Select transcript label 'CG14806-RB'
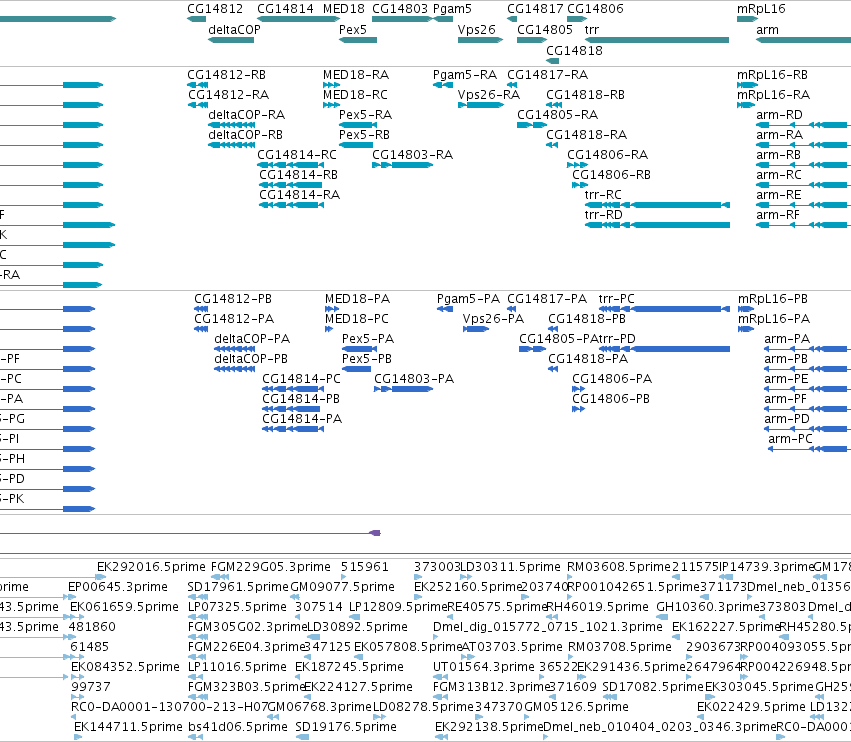 click(611, 175)
